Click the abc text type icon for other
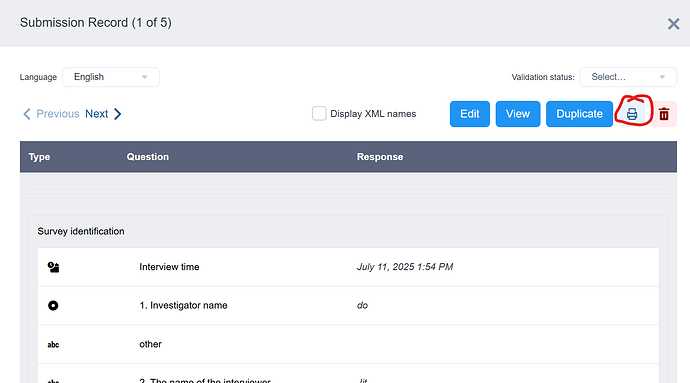 (53, 345)
